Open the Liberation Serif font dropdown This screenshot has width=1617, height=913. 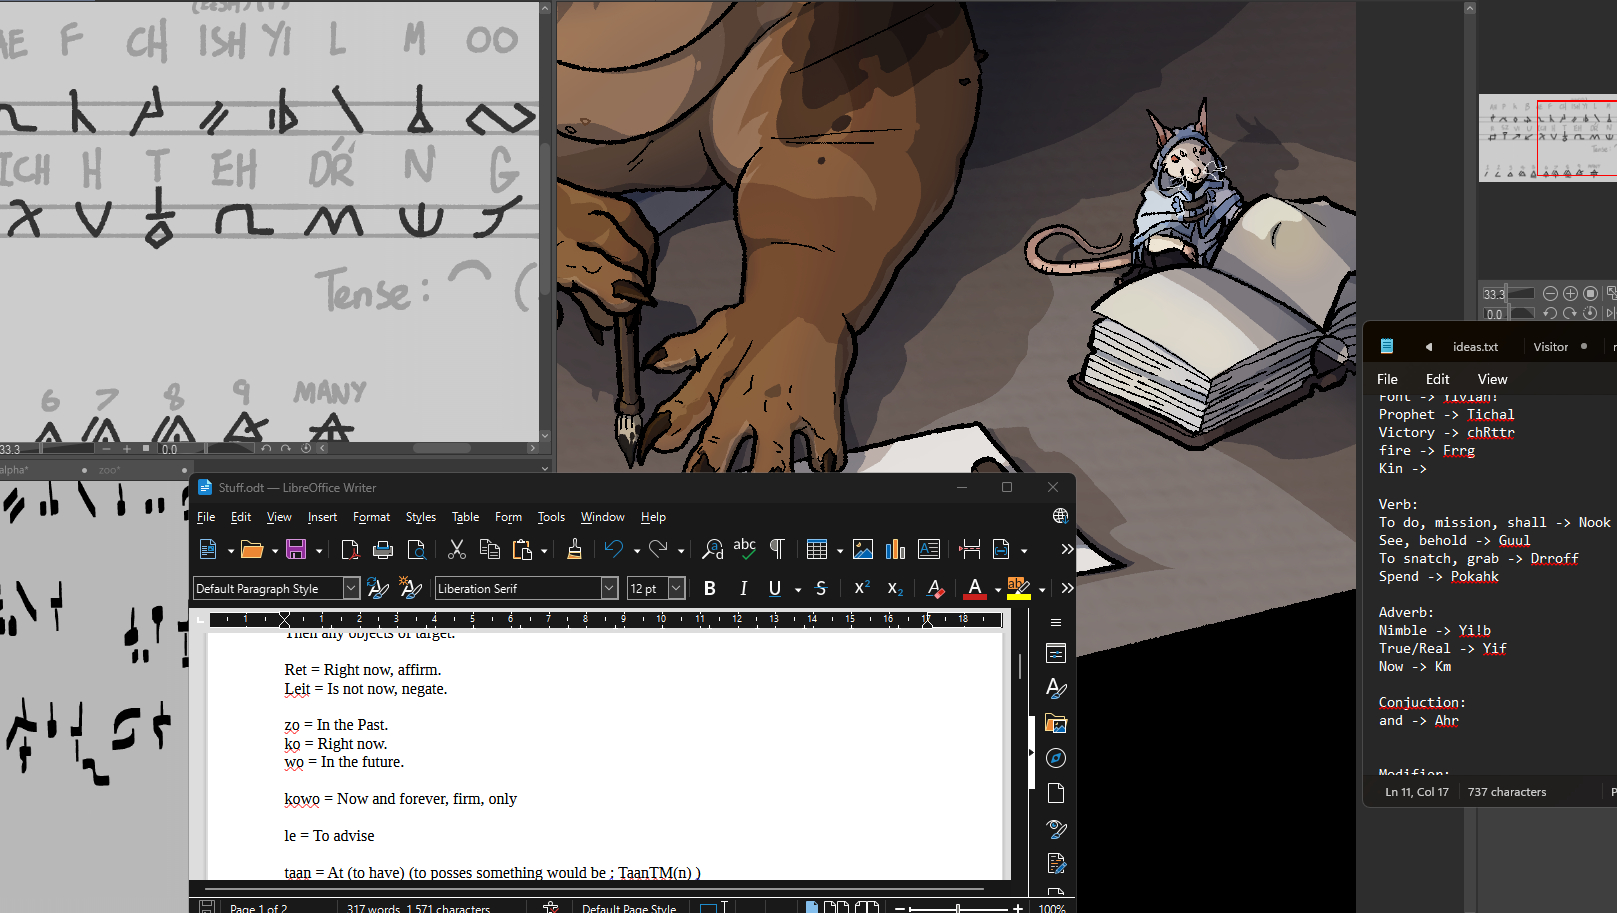(x=609, y=588)
